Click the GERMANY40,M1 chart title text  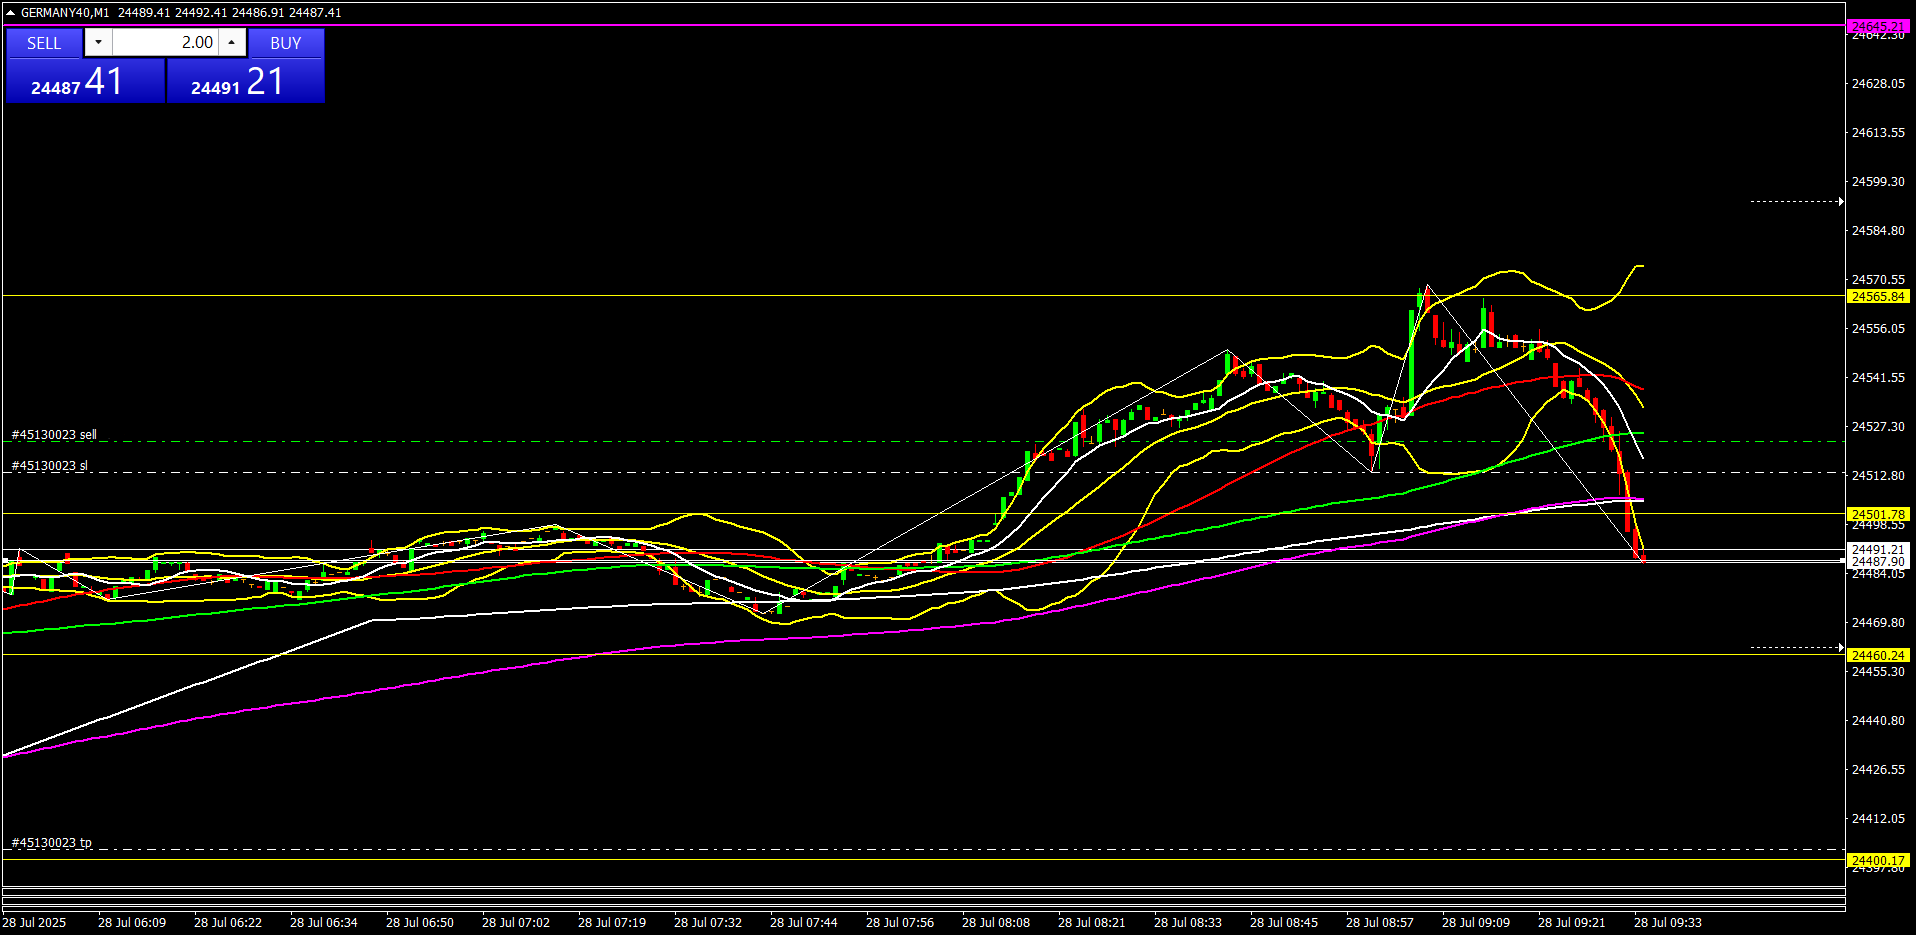(65, 13)
